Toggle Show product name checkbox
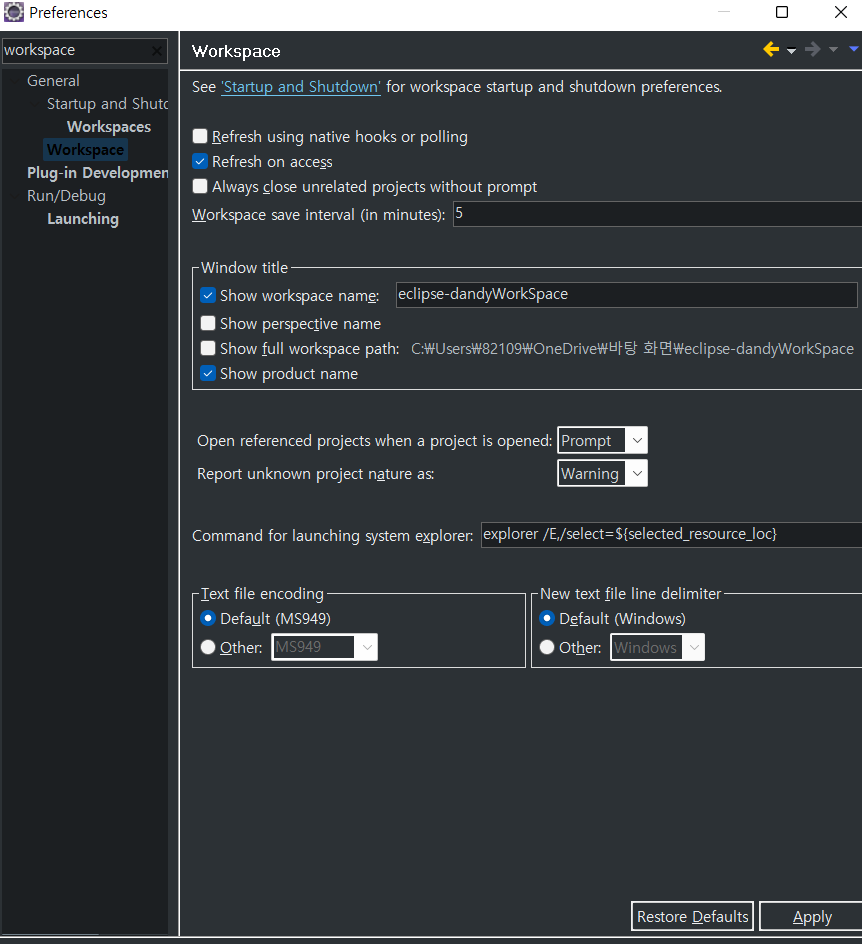This screenshot has width=862, height=944. coord(208,373)
